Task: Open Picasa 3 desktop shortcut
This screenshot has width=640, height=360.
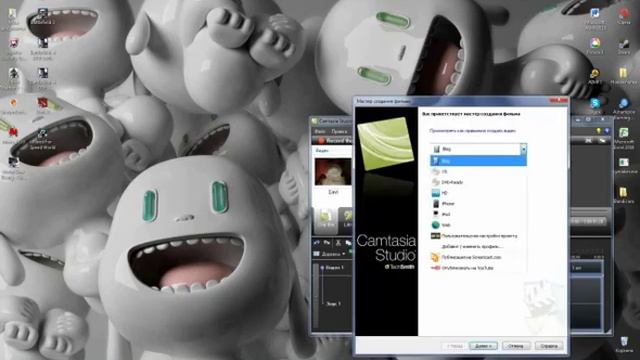Action: [x=595, y=46]
